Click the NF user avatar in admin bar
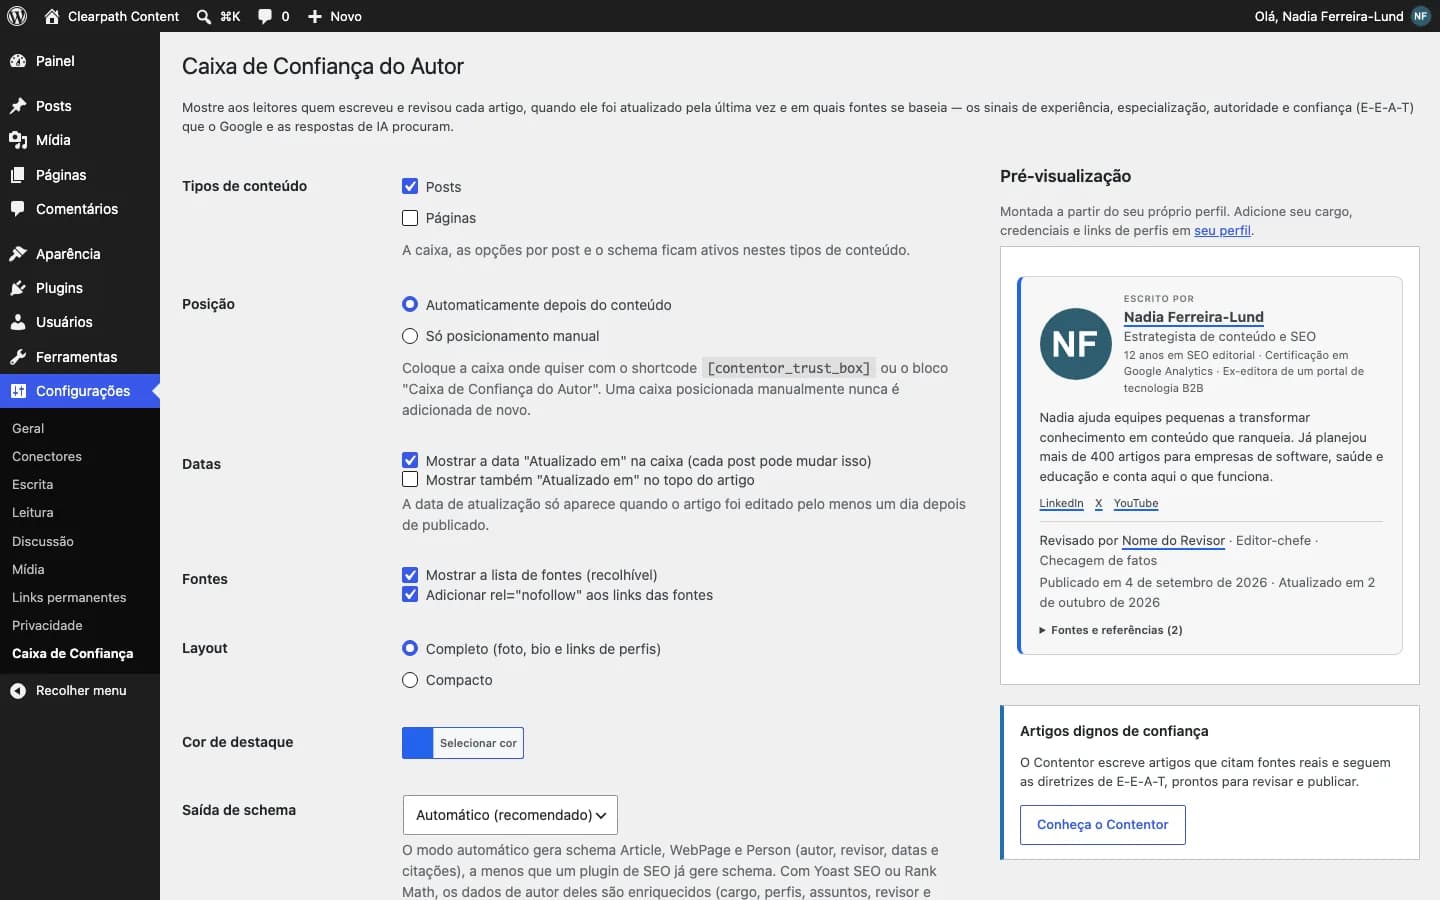1440x900 pixels. pyautogui.click(x=1421, y=16)
